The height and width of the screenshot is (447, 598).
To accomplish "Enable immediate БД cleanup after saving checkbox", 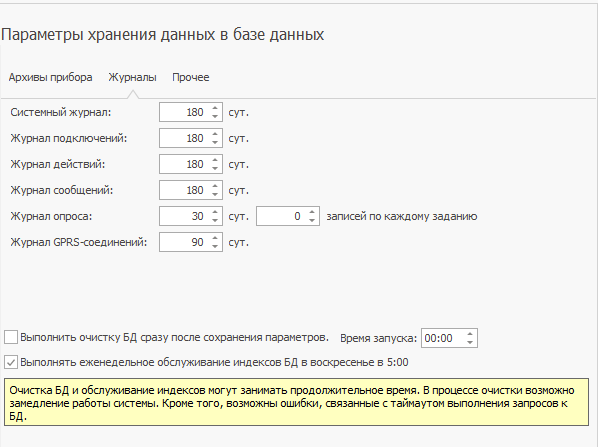I will click(11, 337).
